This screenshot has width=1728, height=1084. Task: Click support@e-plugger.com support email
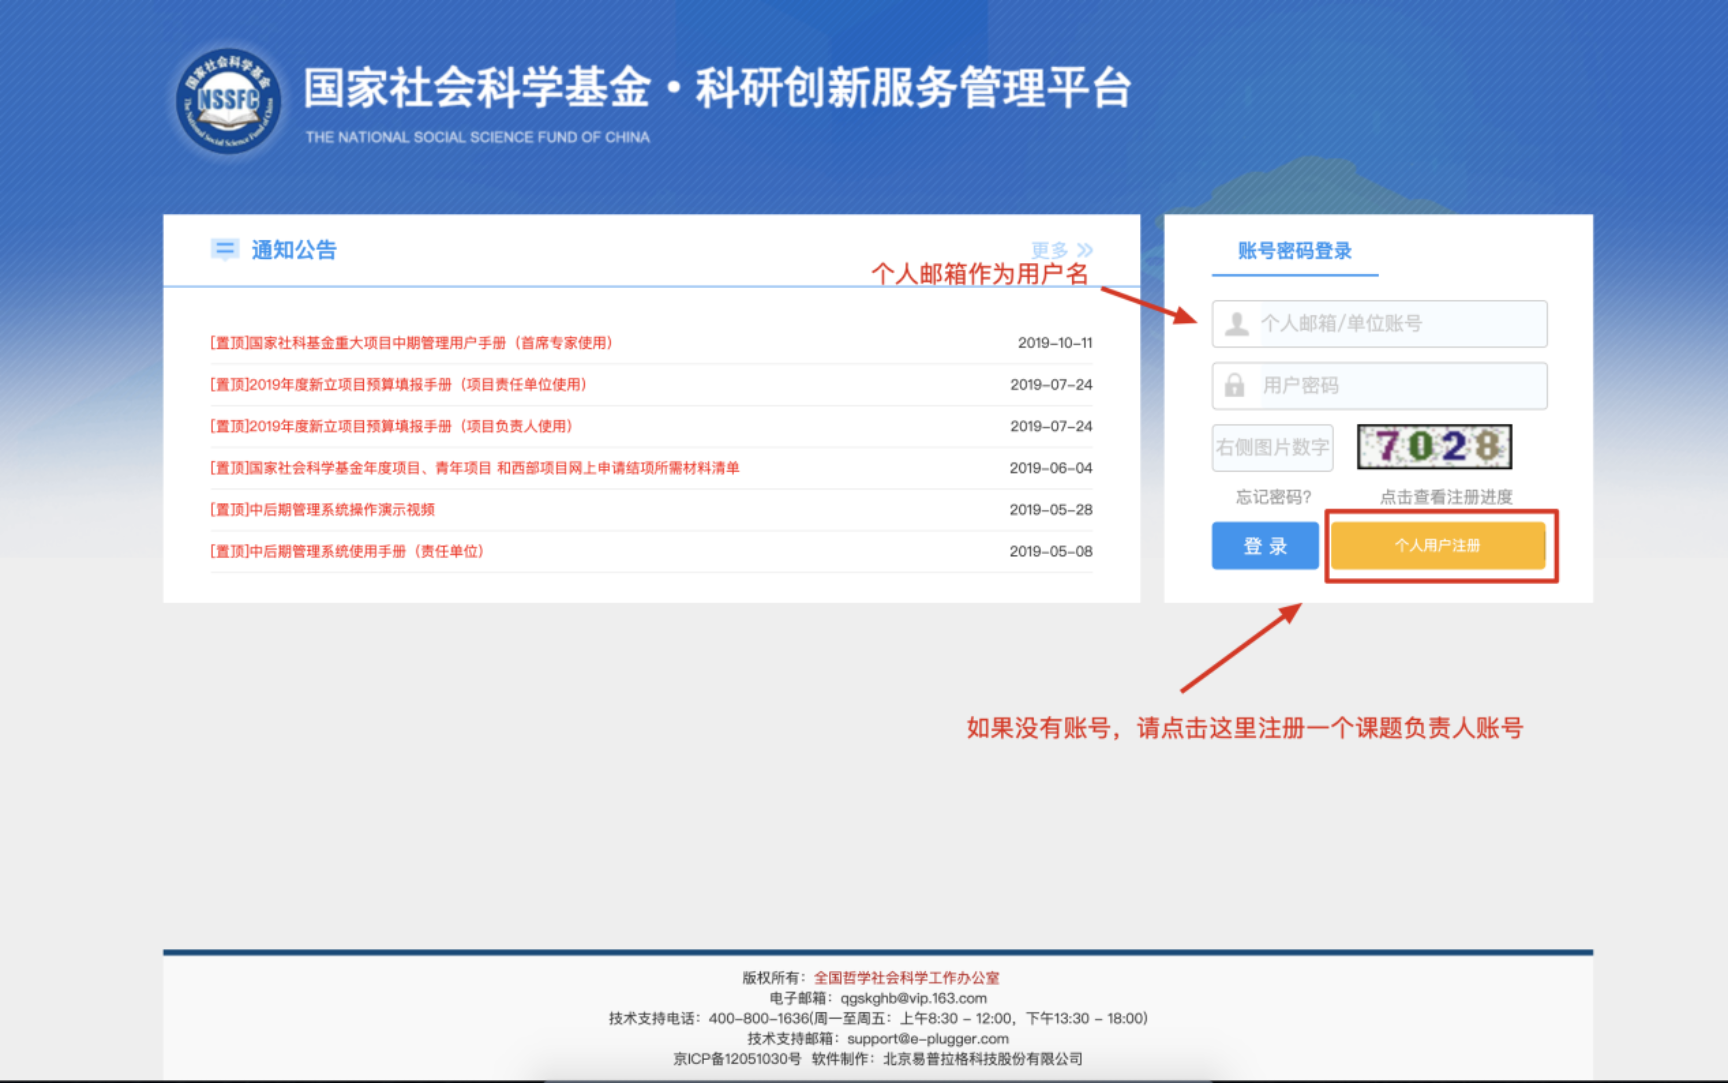coord(928,1039)
